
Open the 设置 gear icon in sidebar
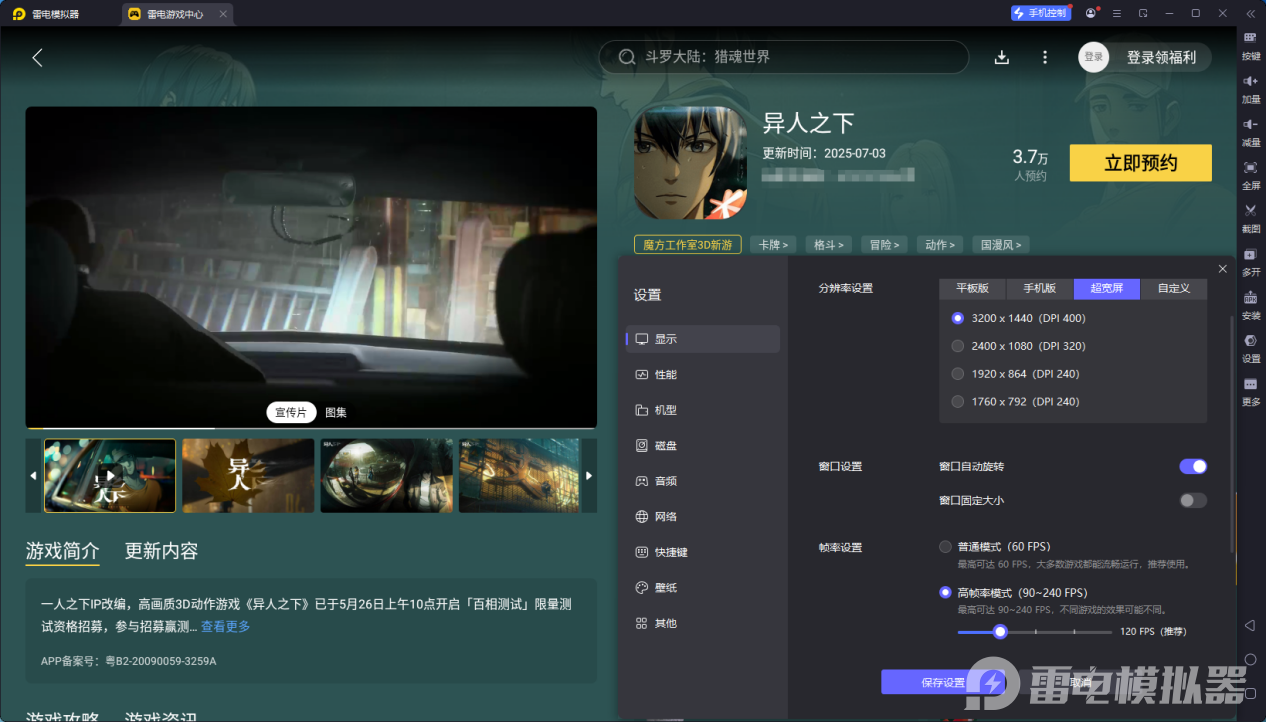pyautogui.click(x=1250, y=340)
